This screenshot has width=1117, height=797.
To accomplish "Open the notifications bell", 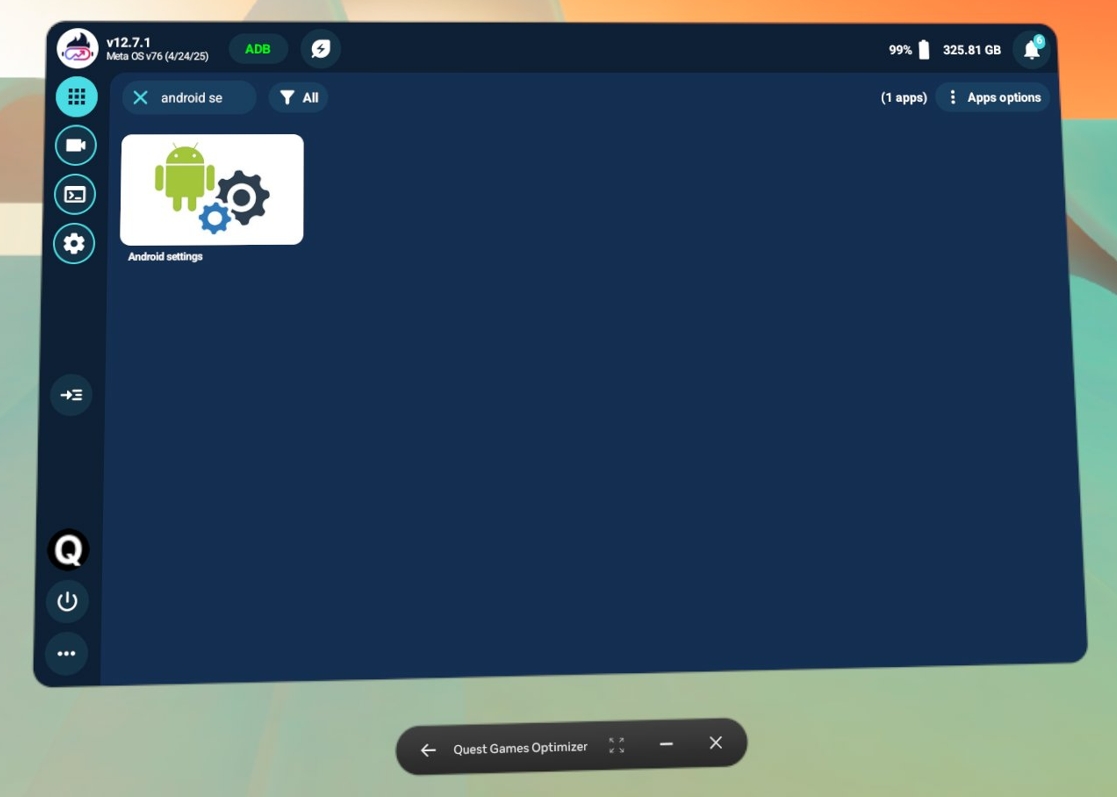I will [1032, 50].
